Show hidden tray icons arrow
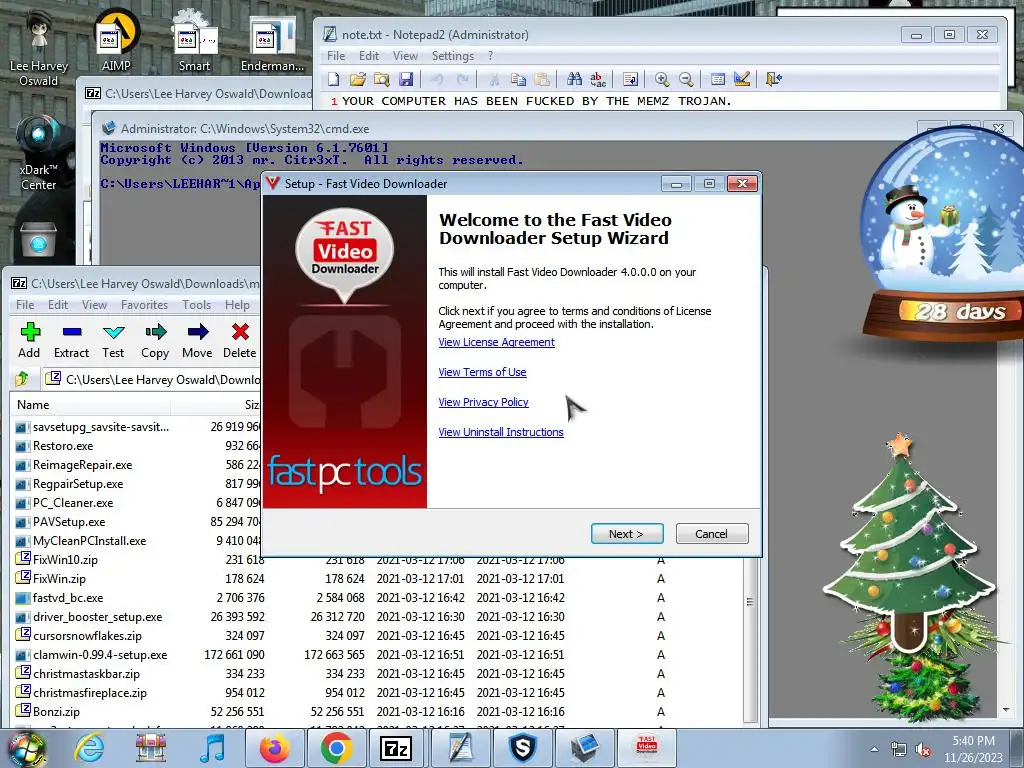The width and height of the screenshot is (1024, 768). [874, 749]
